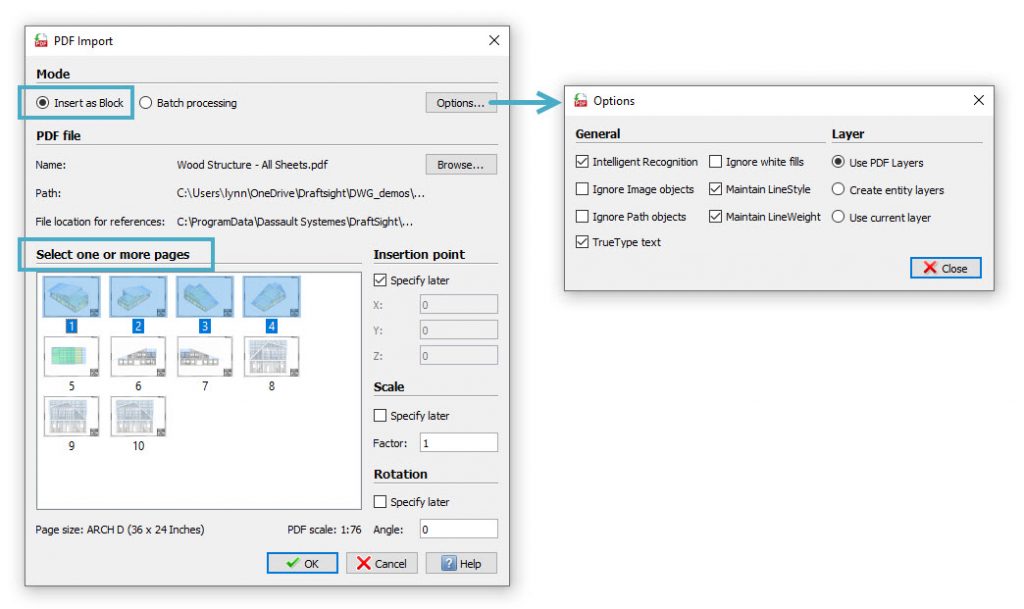The width and height of the screenshot is (1024, 609).
Task: Enable Ignore white fills
Action: tap(716, 161)
